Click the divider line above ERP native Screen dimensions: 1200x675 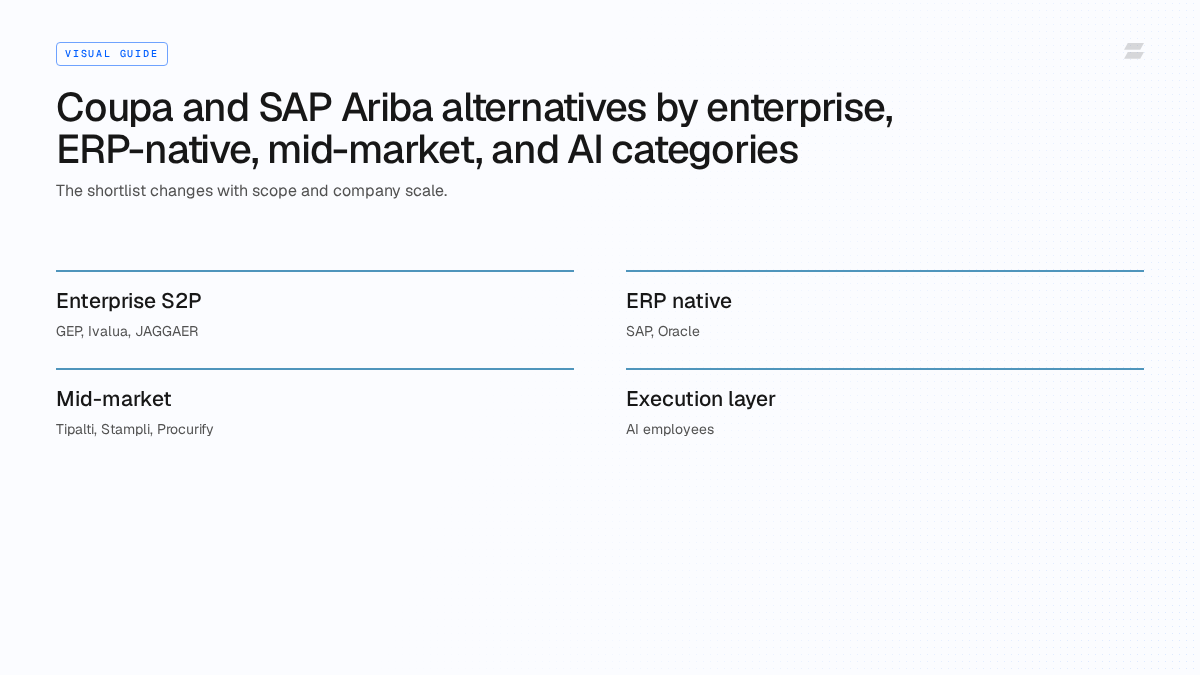pyautogui.click(x=885, y=271)
